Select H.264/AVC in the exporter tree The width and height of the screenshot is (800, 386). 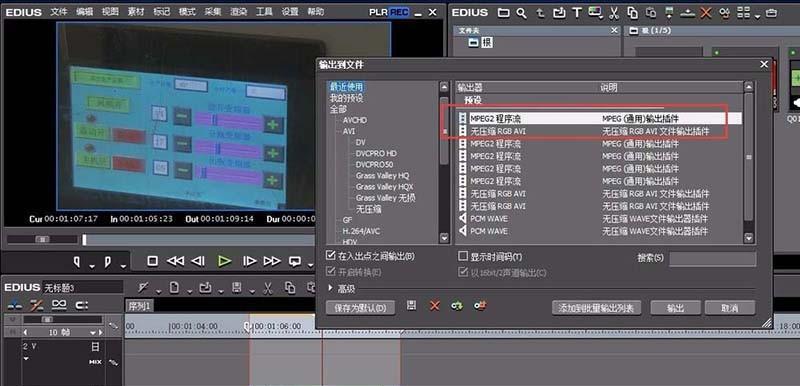pyautogui.click(x=361, y=231)
